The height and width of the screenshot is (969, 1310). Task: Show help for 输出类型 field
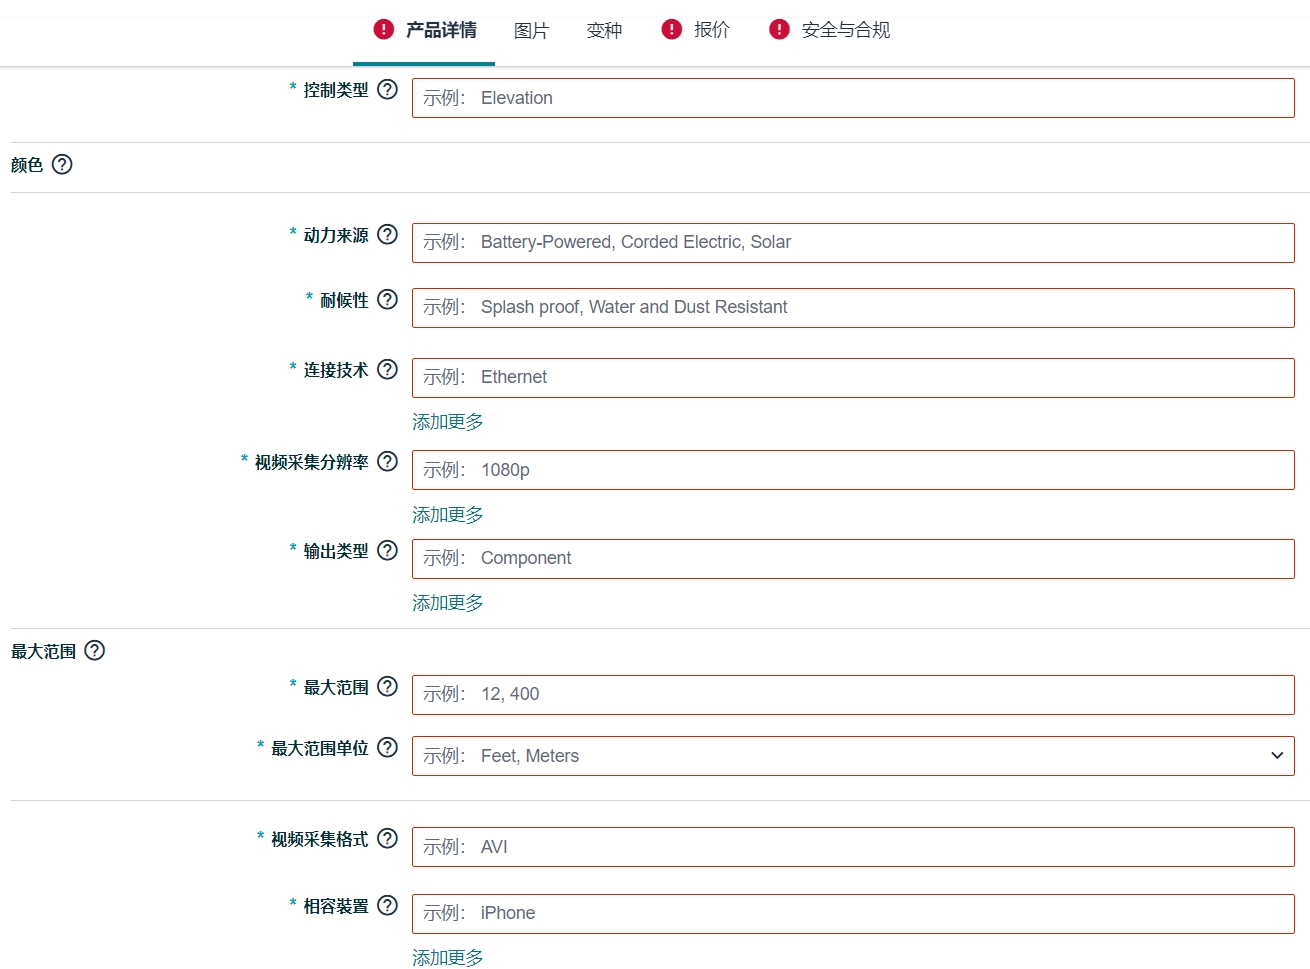pos(387,551)
